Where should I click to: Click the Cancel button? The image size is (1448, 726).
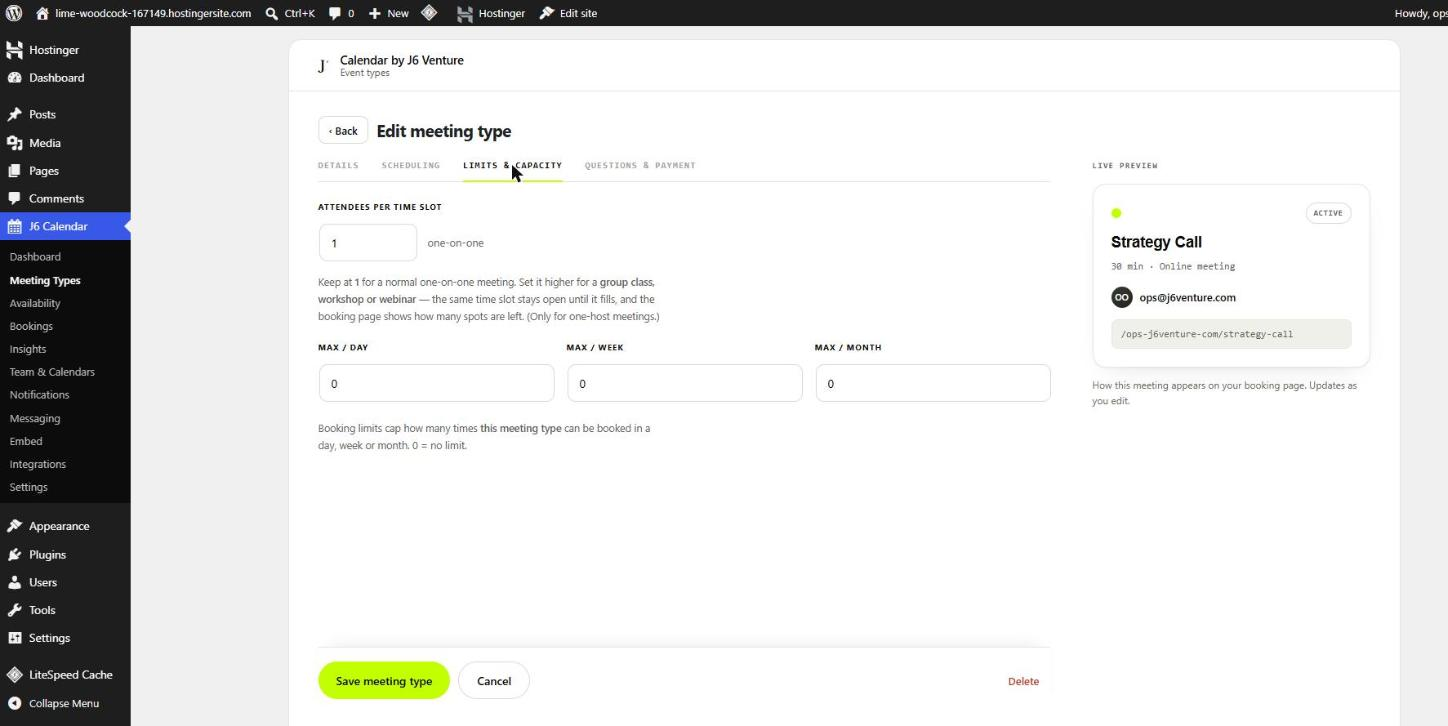pos(494,681)
